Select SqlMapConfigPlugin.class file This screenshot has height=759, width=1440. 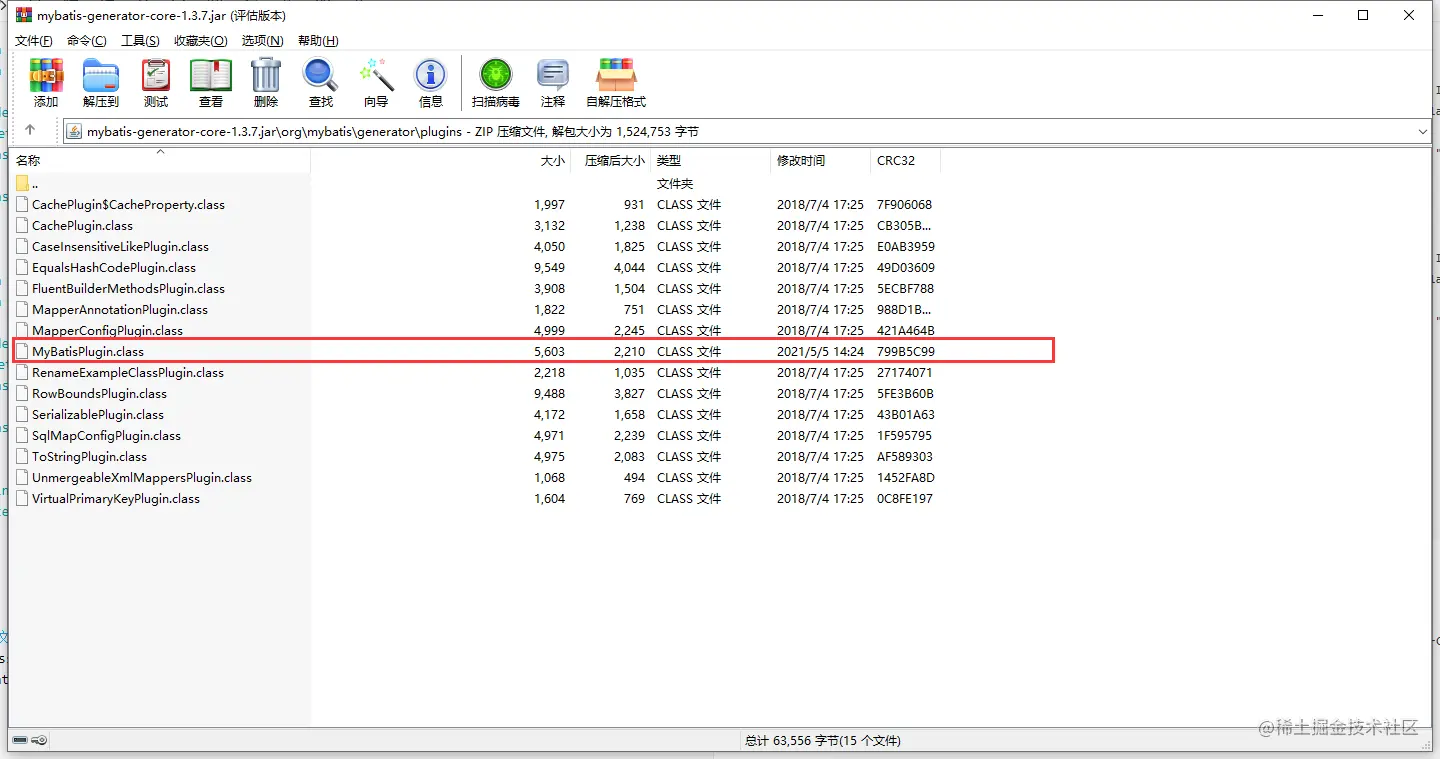[x=106, y=435]
